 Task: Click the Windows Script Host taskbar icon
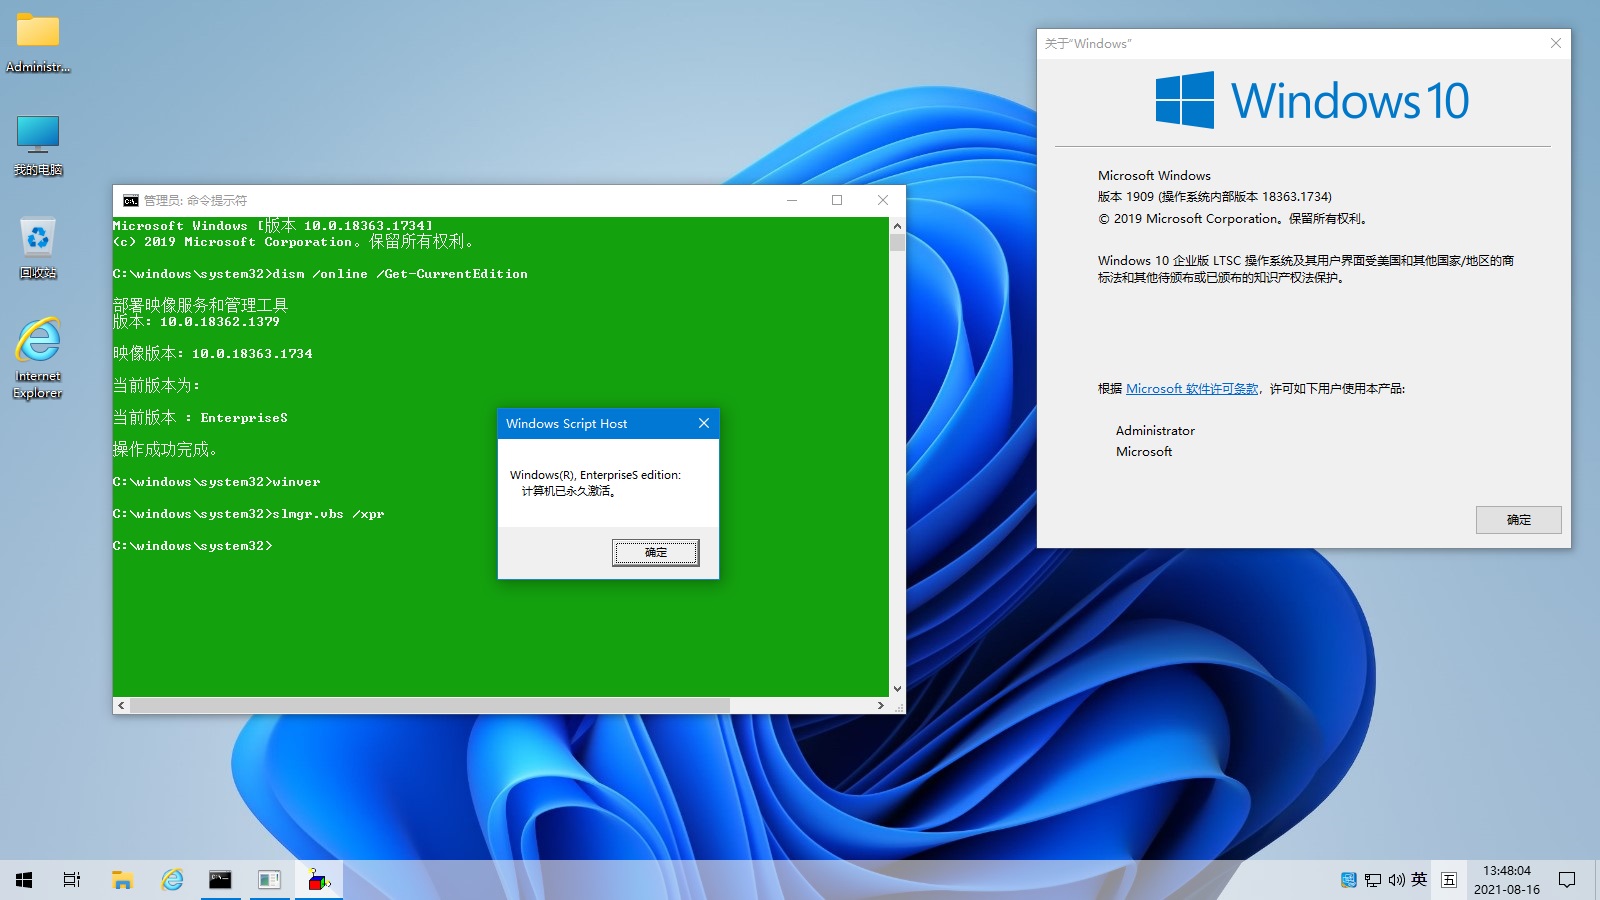click(x=318, y=880)
